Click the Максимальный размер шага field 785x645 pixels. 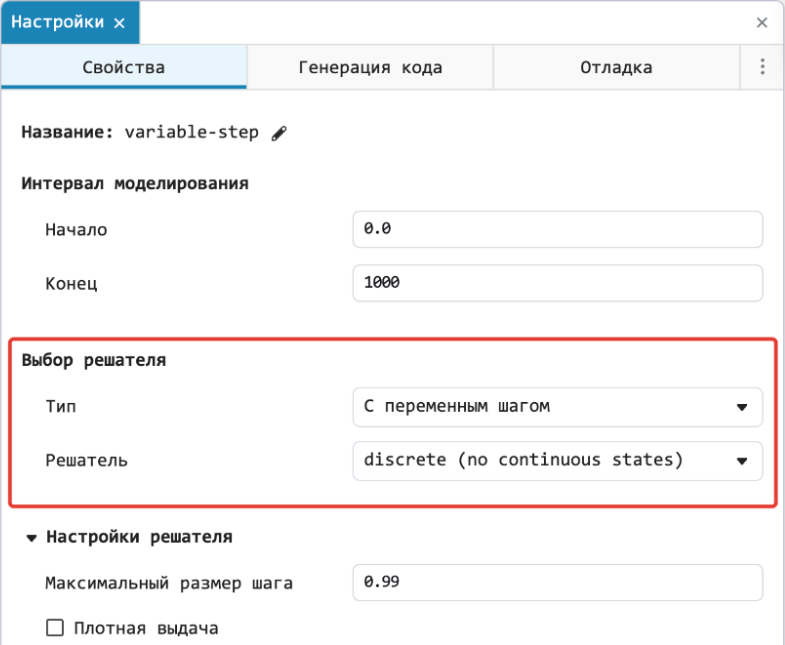(x=558, y=582)
